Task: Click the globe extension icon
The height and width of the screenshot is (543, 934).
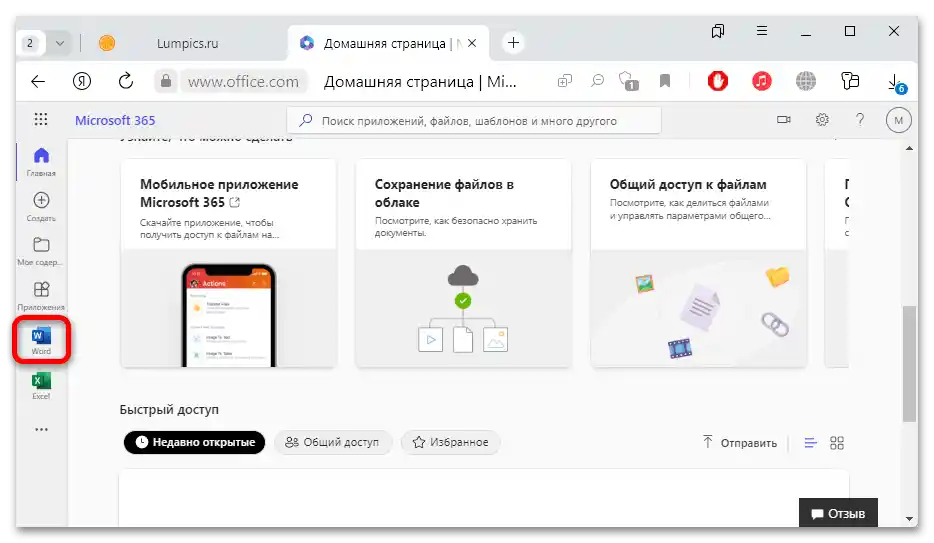Action: tap(806, 81)
